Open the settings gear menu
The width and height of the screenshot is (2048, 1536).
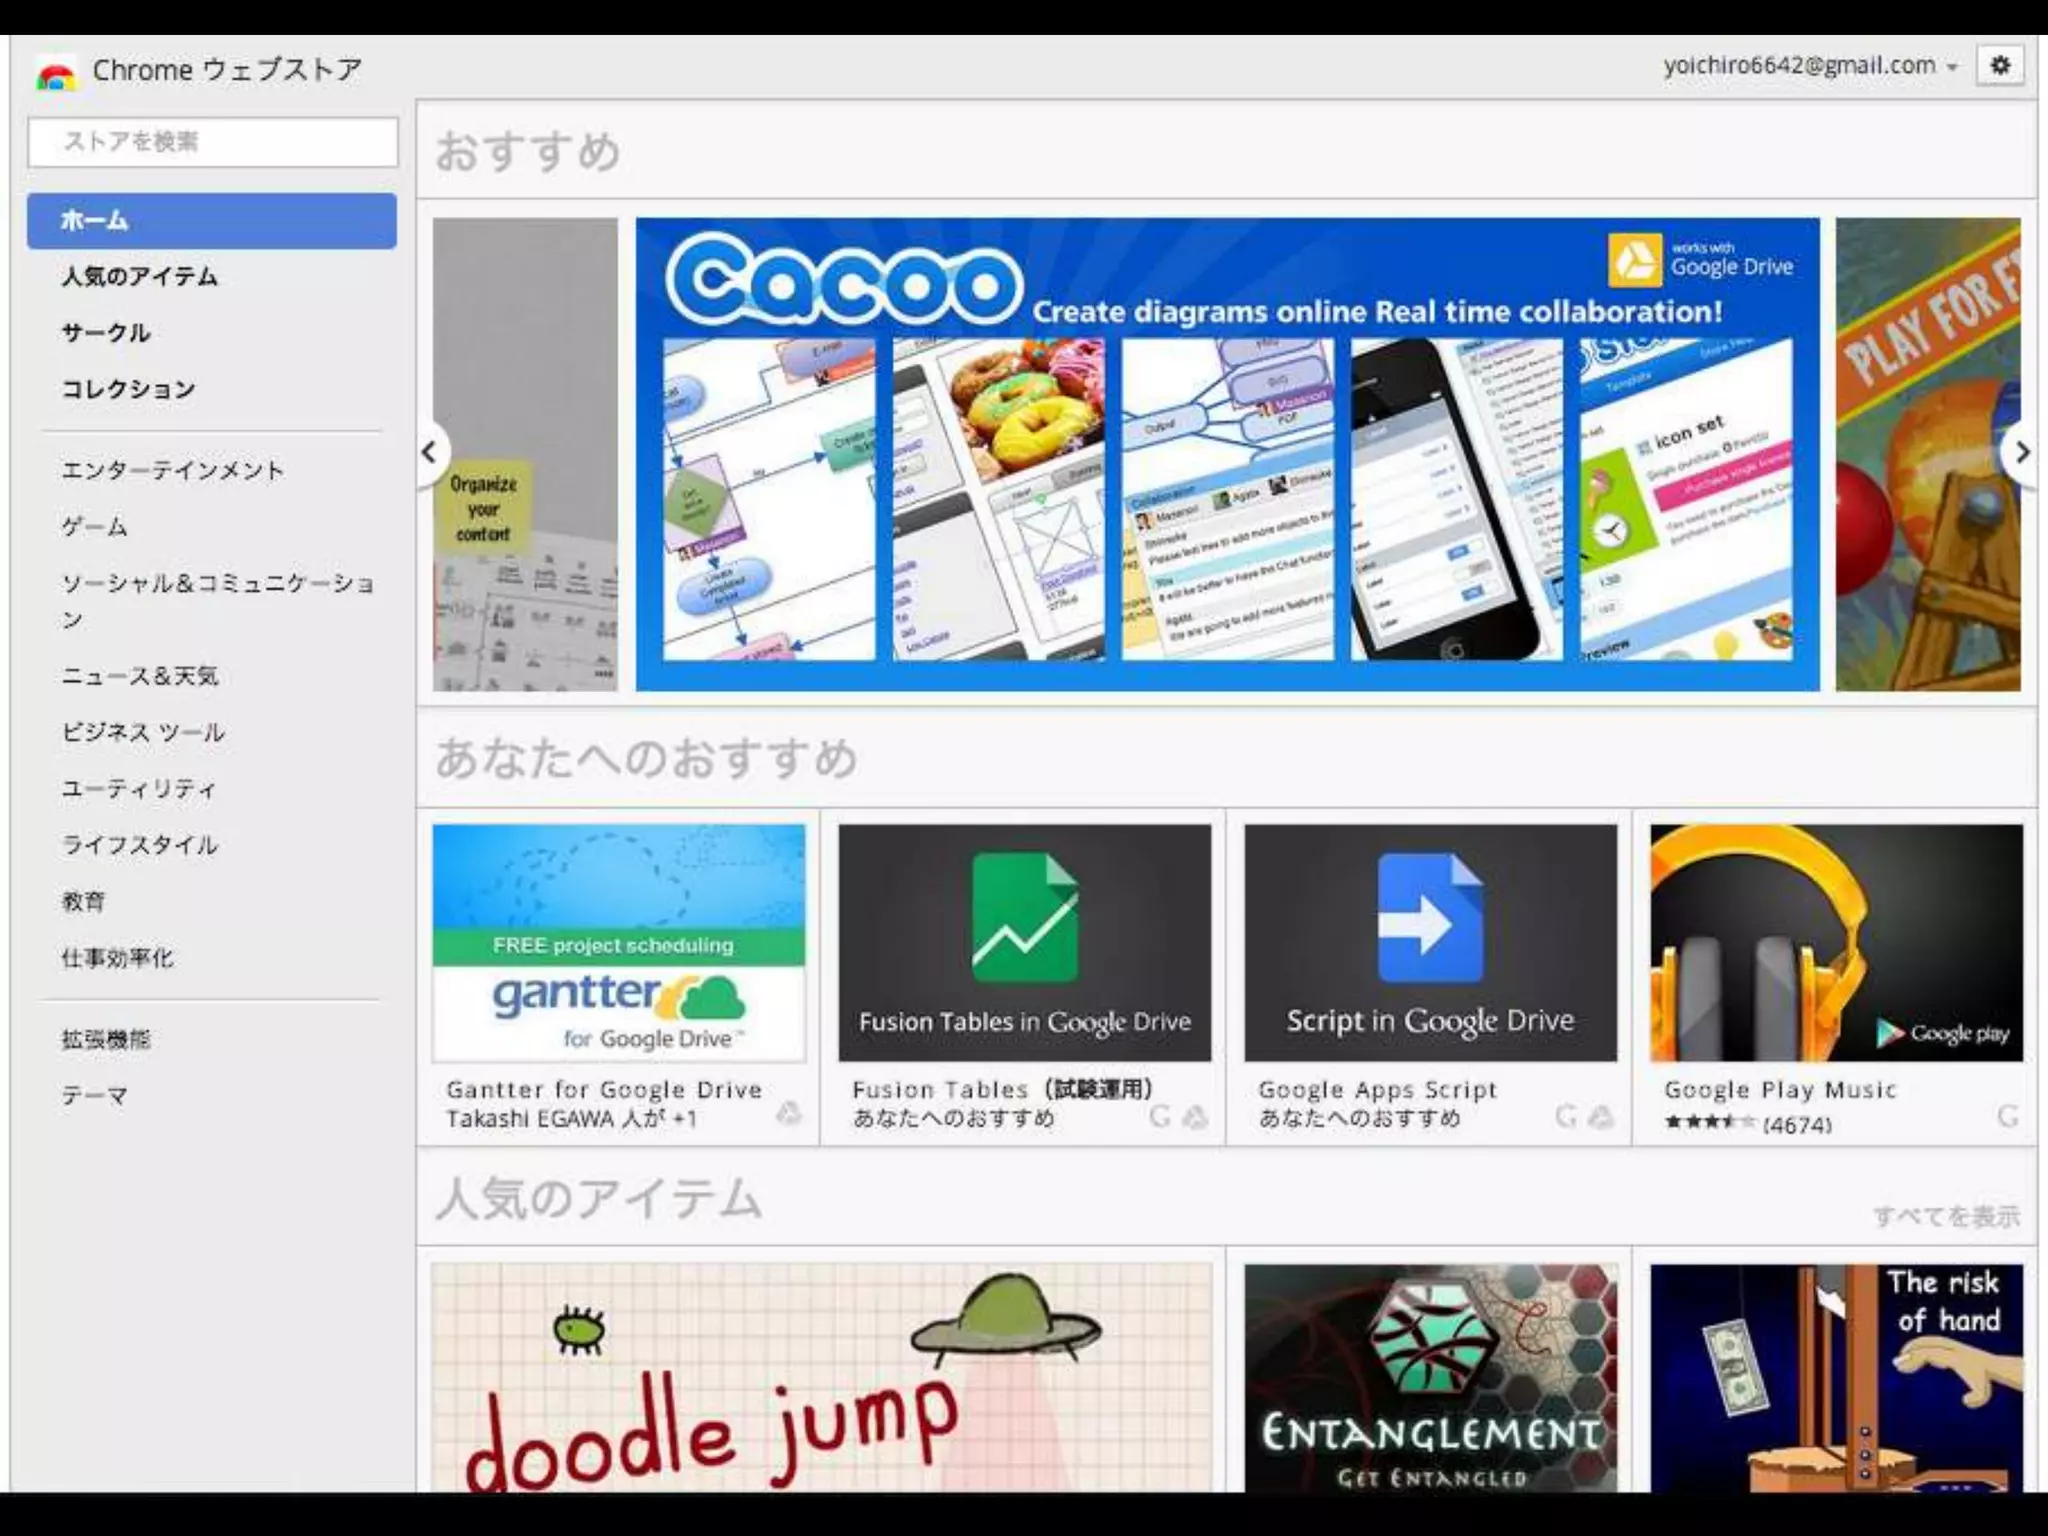click(2000, 66)
